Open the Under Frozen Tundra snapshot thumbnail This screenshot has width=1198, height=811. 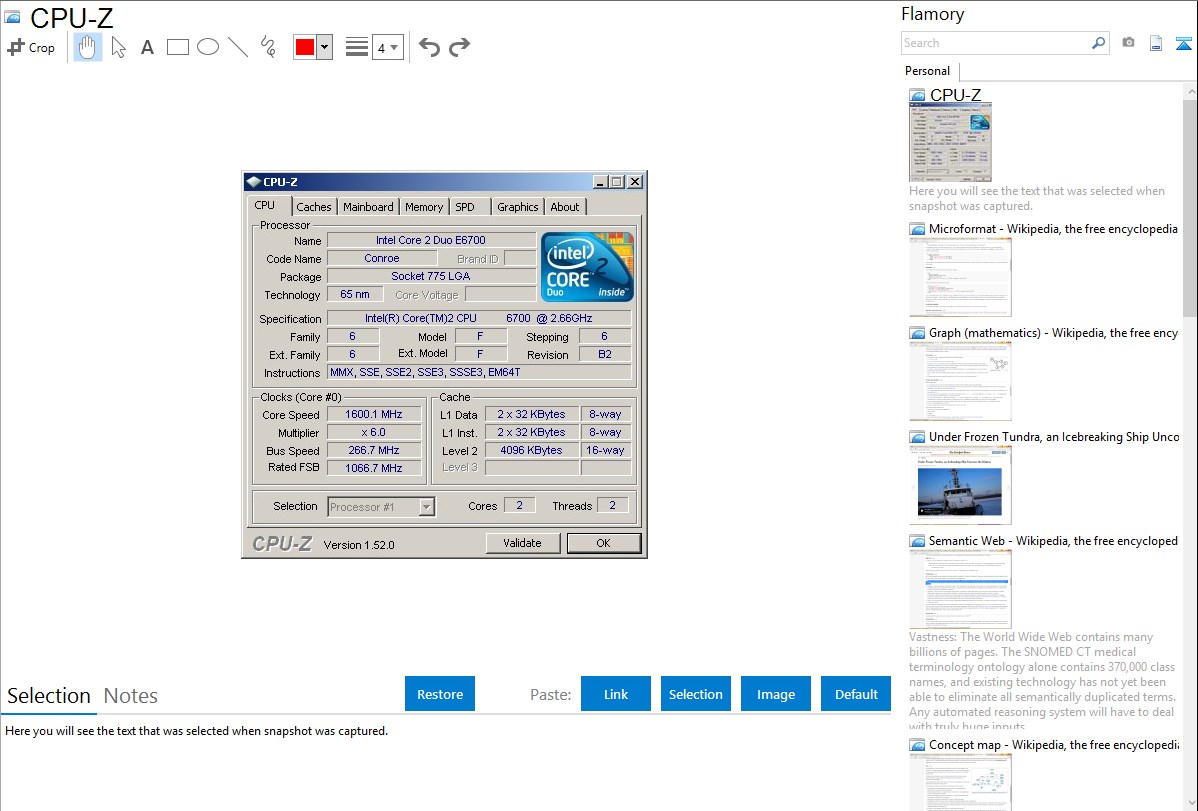960,485
